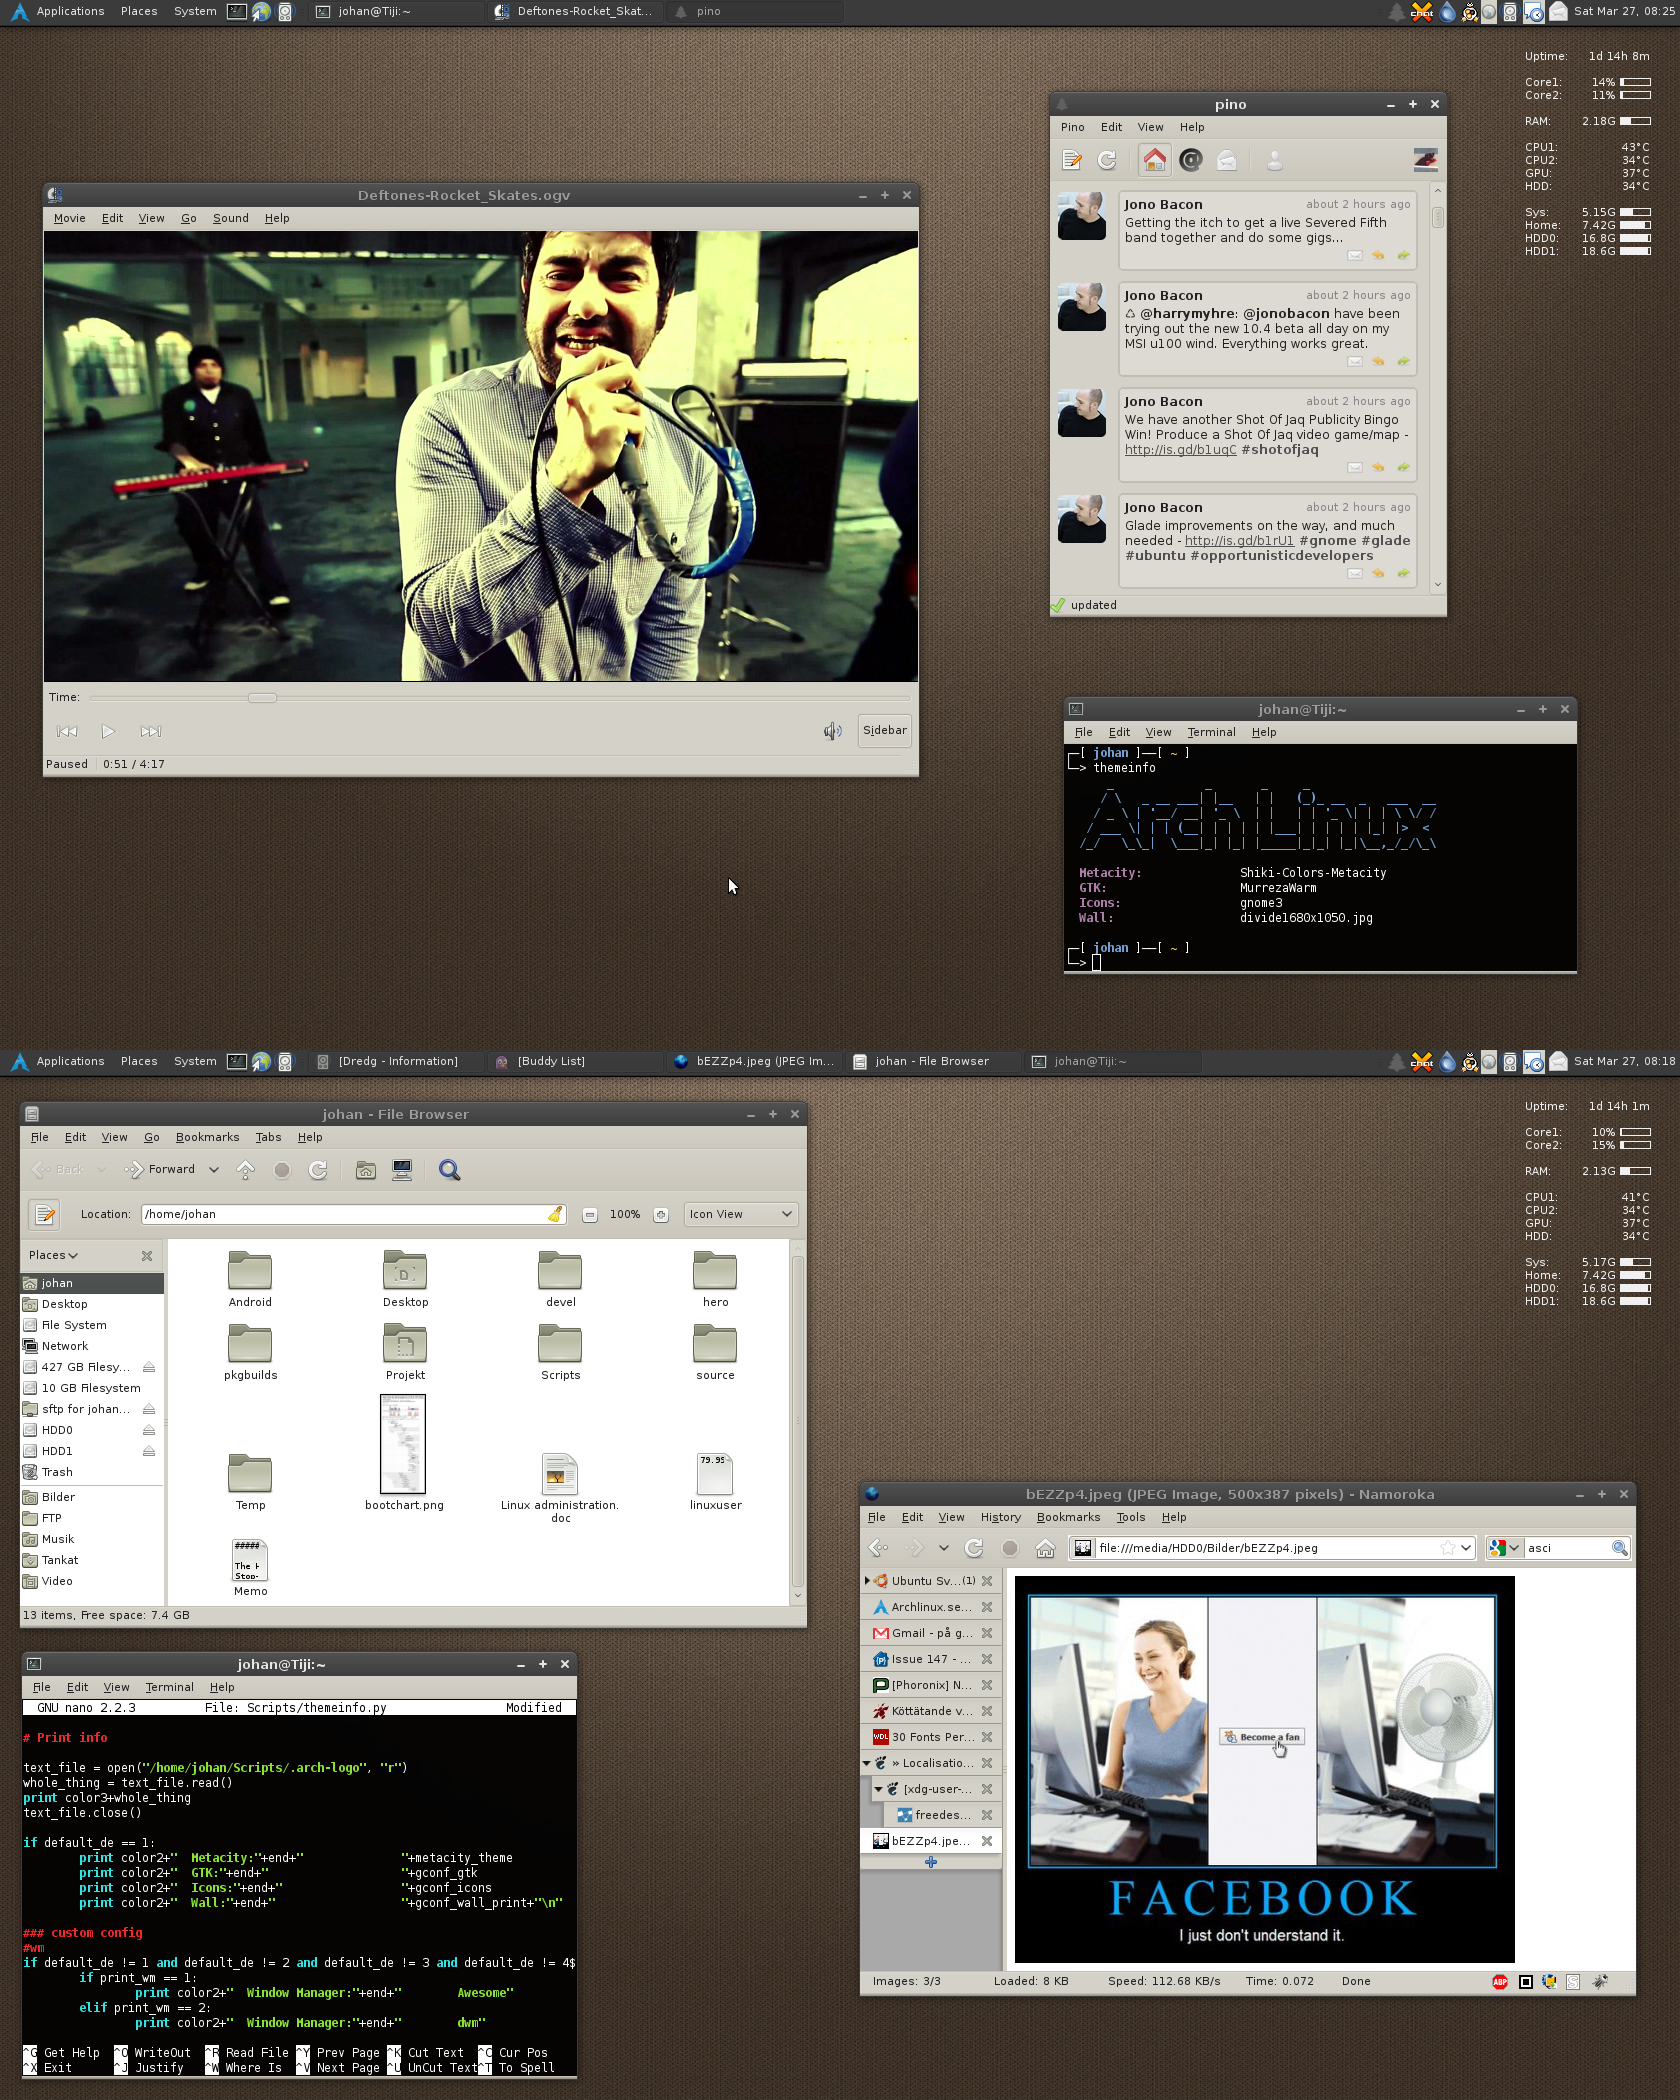Open the search engine selector dropdown

(1505, 1548)
